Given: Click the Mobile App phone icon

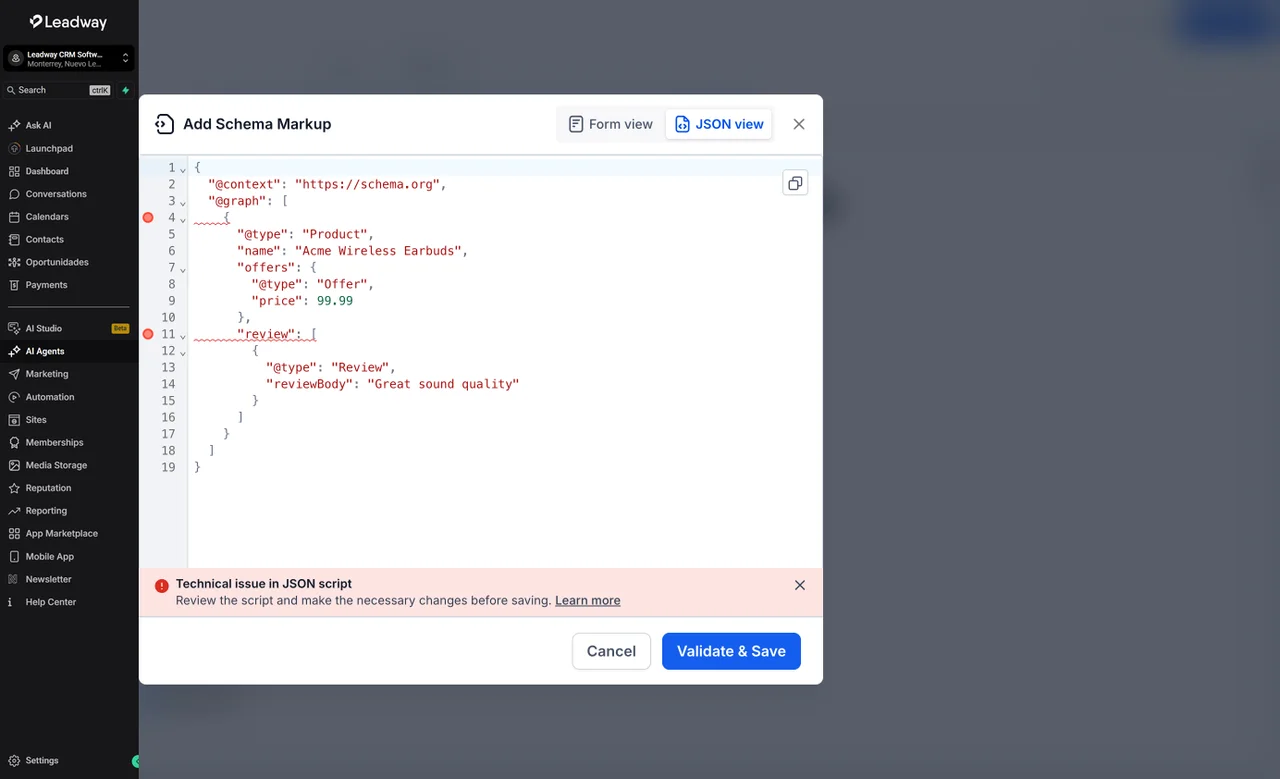Looking at the screenshot, I should pyautogui.click(x=14, y=556).
